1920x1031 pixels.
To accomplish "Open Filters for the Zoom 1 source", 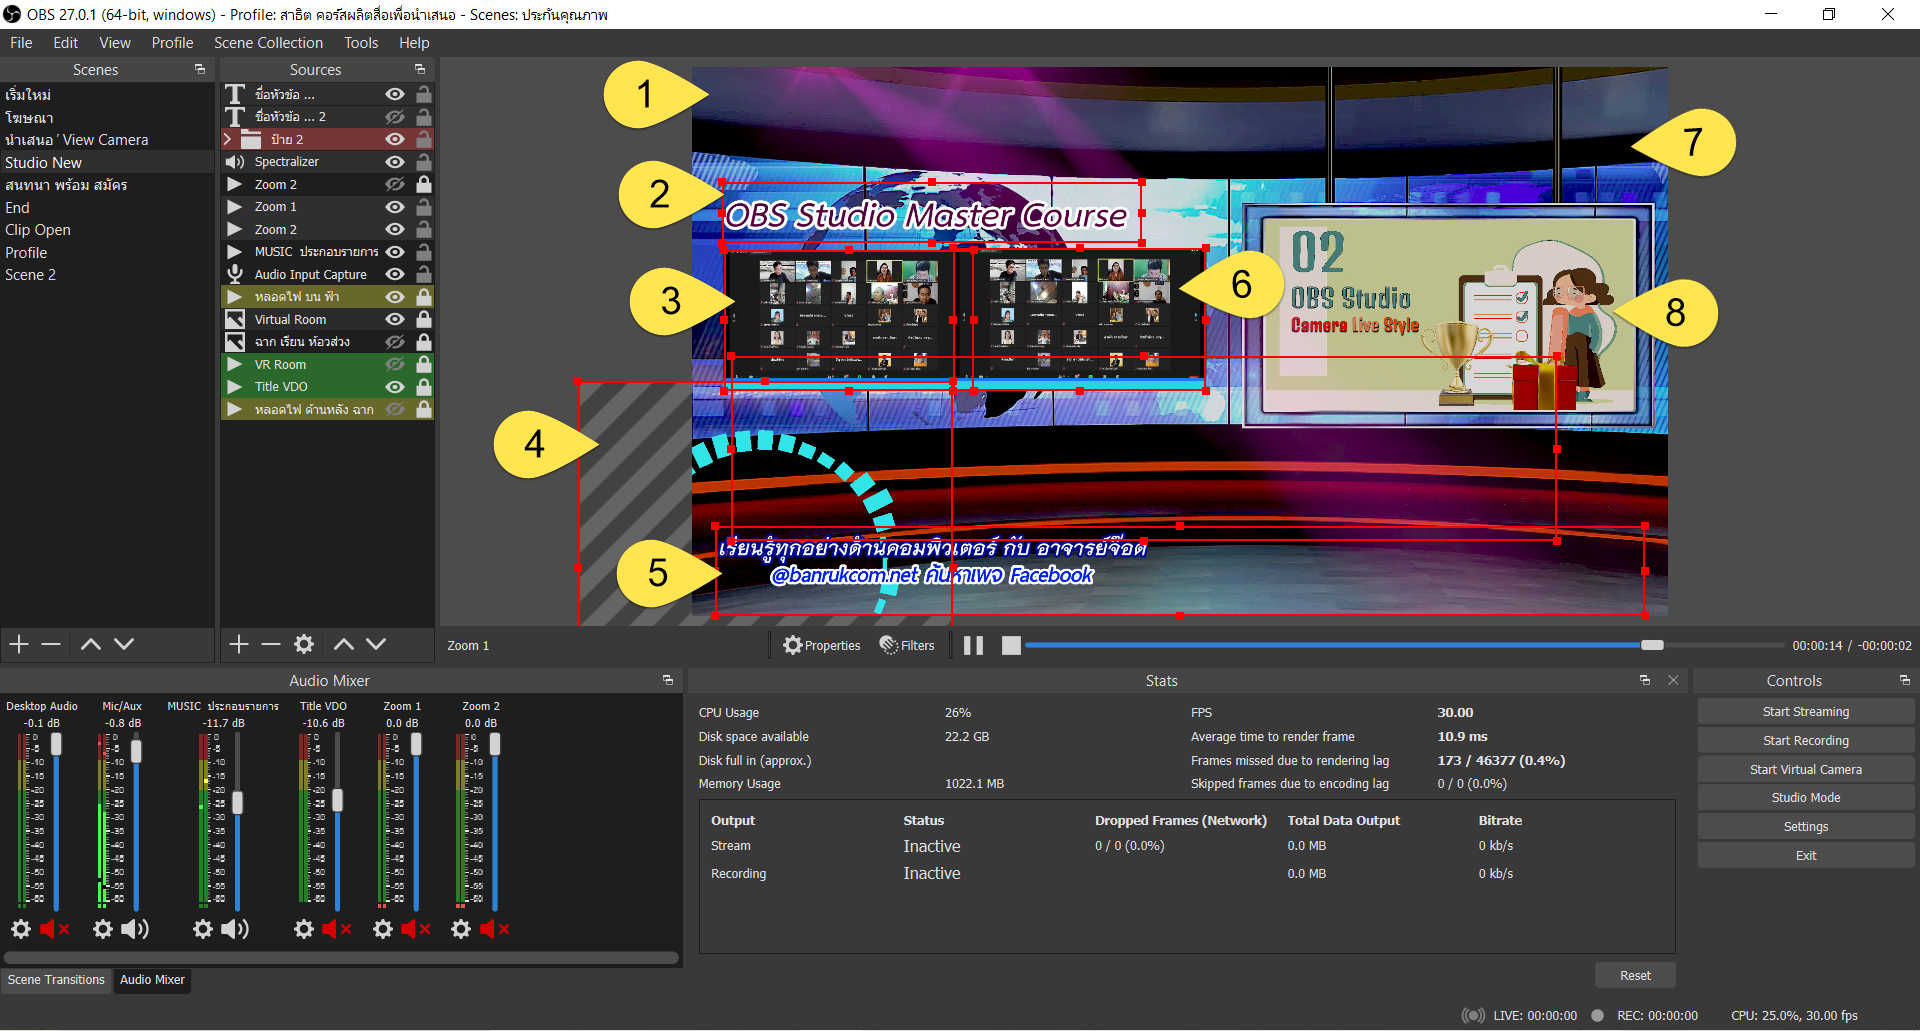I will click(906, 645).
